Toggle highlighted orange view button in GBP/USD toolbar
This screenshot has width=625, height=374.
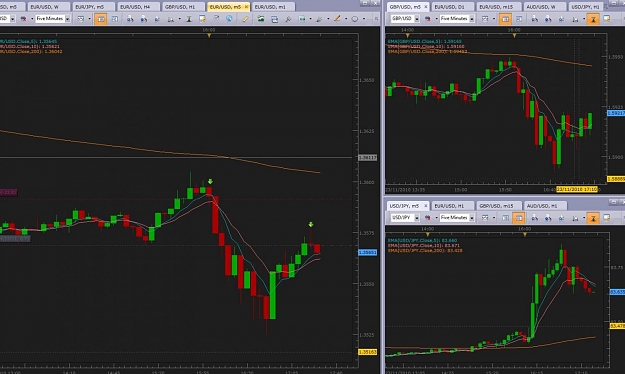point(505,19)
